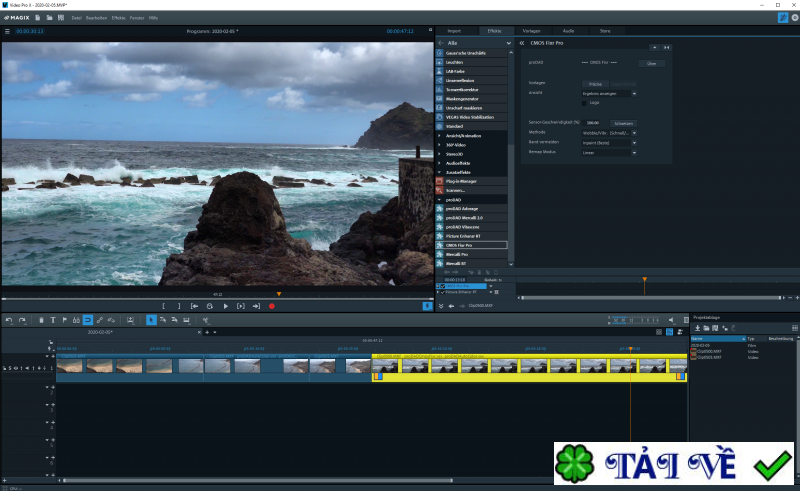The image size is (800, 491).
Task: Click the red record button
Action: (x=271, y=306)
